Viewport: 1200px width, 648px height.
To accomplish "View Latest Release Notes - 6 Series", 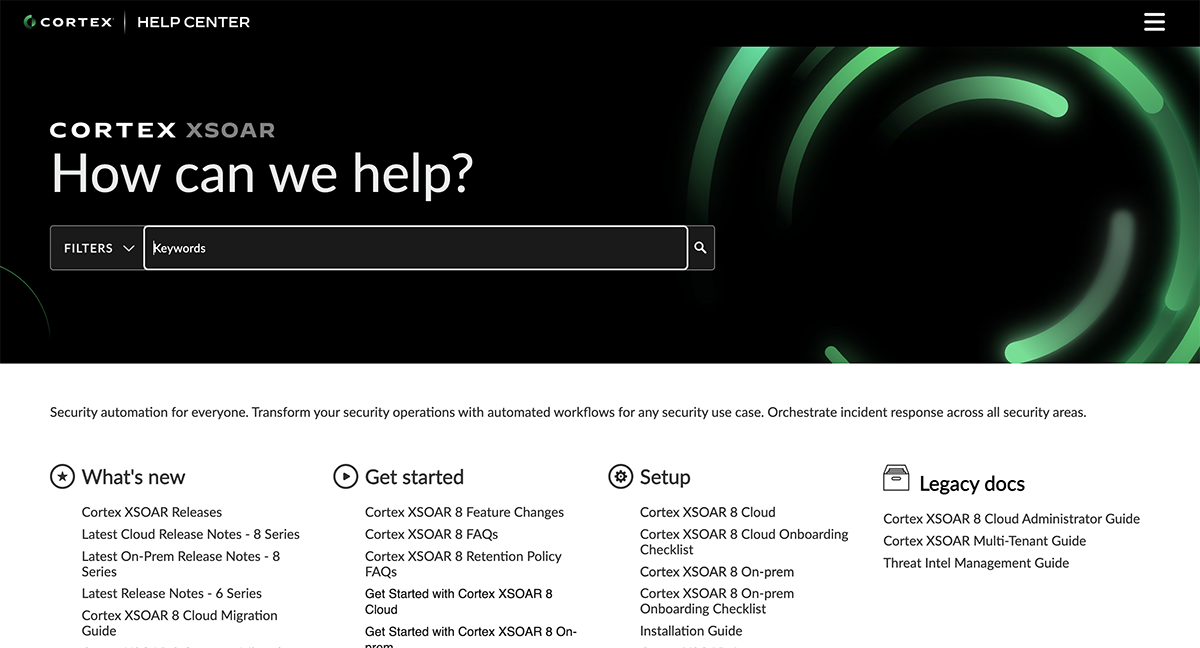I will tap(171, 593).
